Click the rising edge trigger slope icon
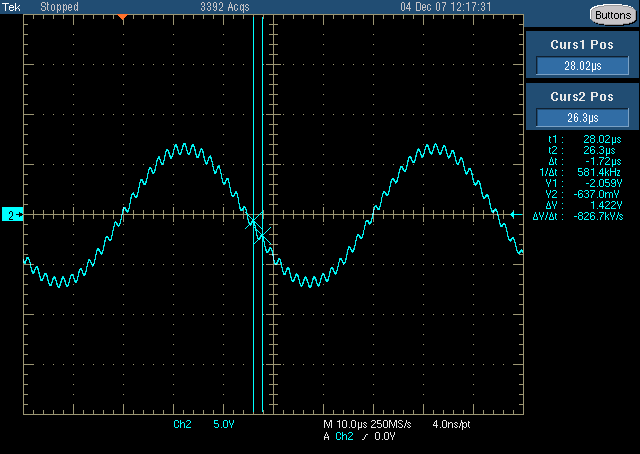The image size is (640, 454). (364, 437)
